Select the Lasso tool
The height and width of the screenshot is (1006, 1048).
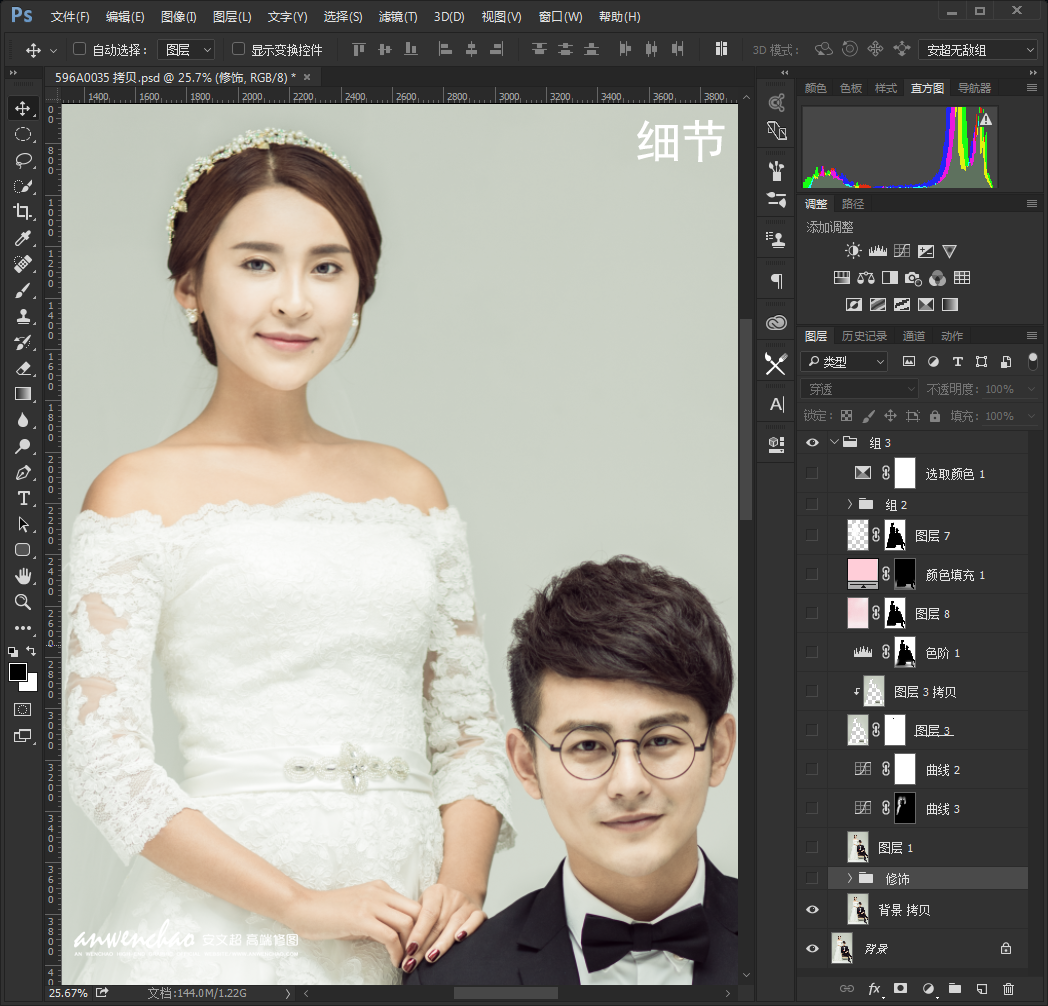(23, 160)
